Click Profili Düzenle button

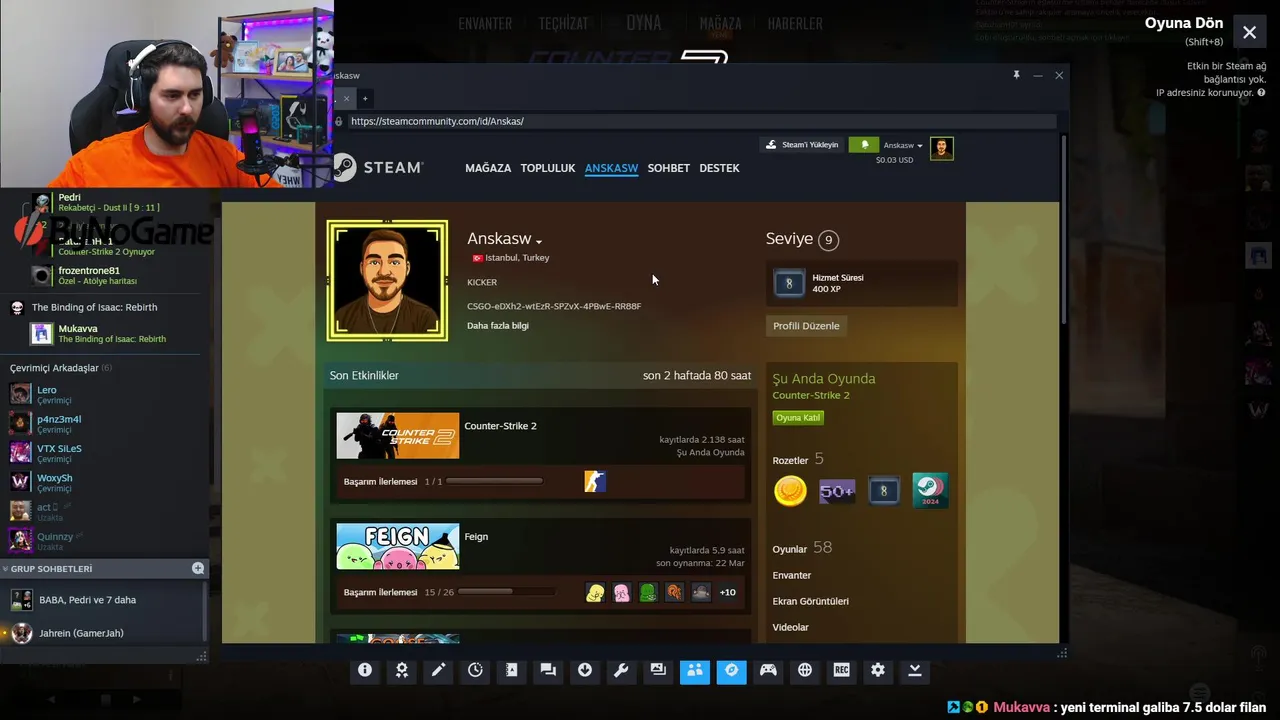(x=807, y=326)
